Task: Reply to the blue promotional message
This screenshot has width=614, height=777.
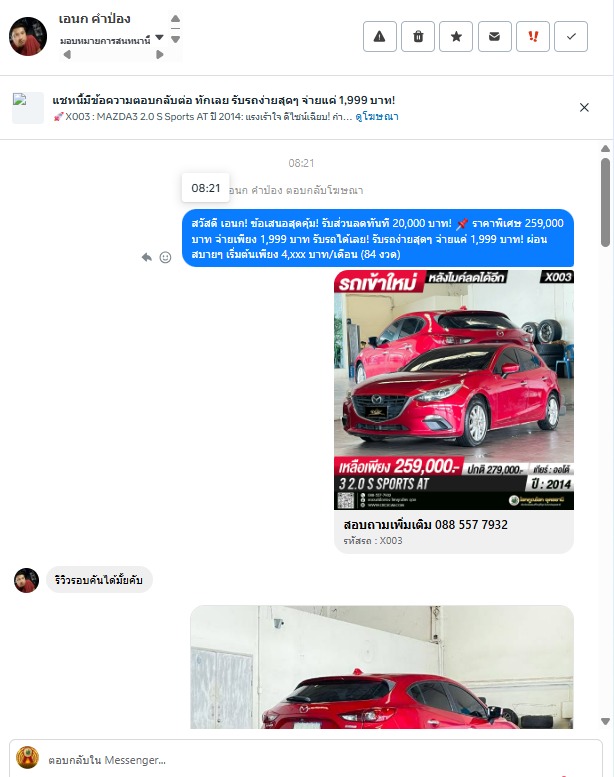Action: (x=147, y=257)
